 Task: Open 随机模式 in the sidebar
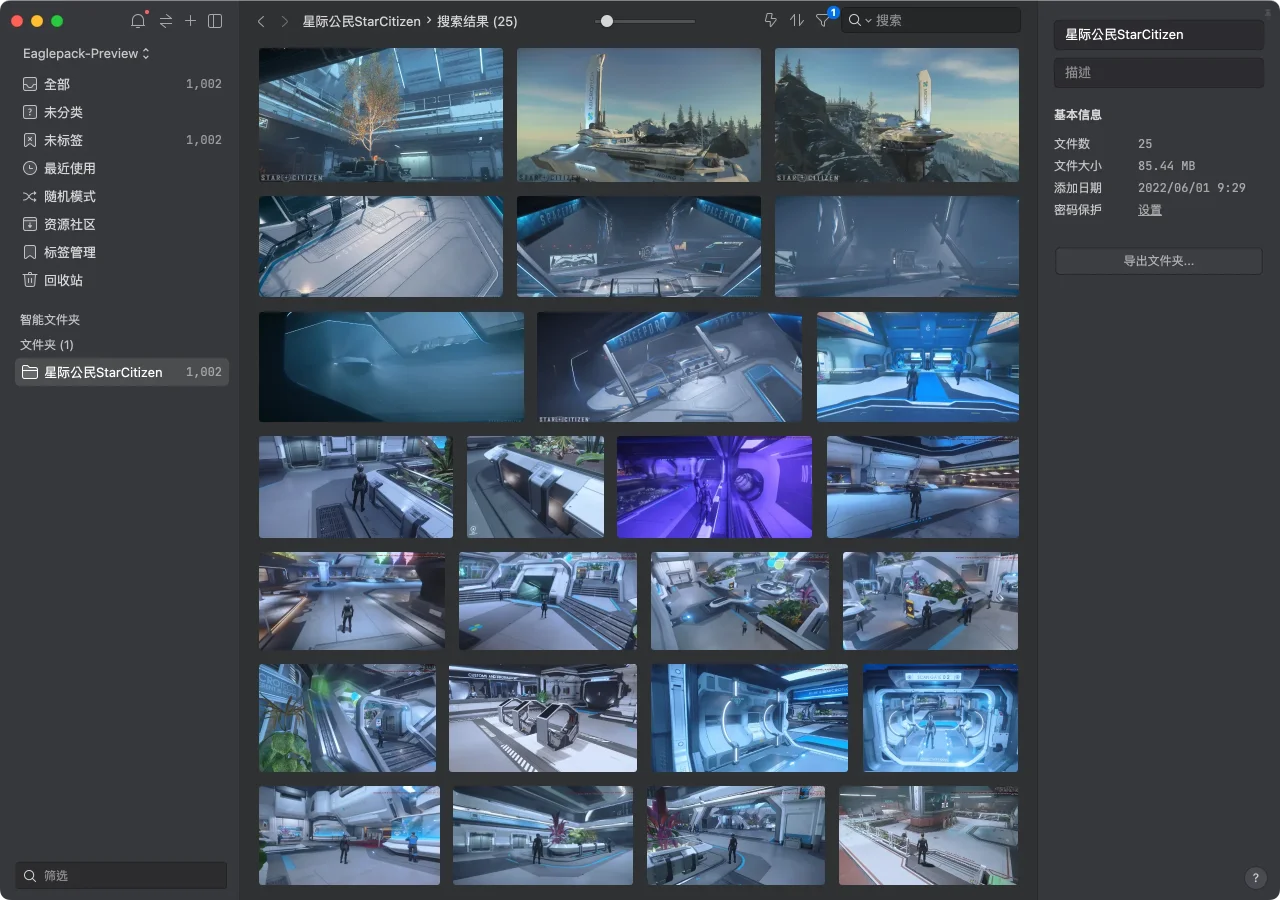122,196
